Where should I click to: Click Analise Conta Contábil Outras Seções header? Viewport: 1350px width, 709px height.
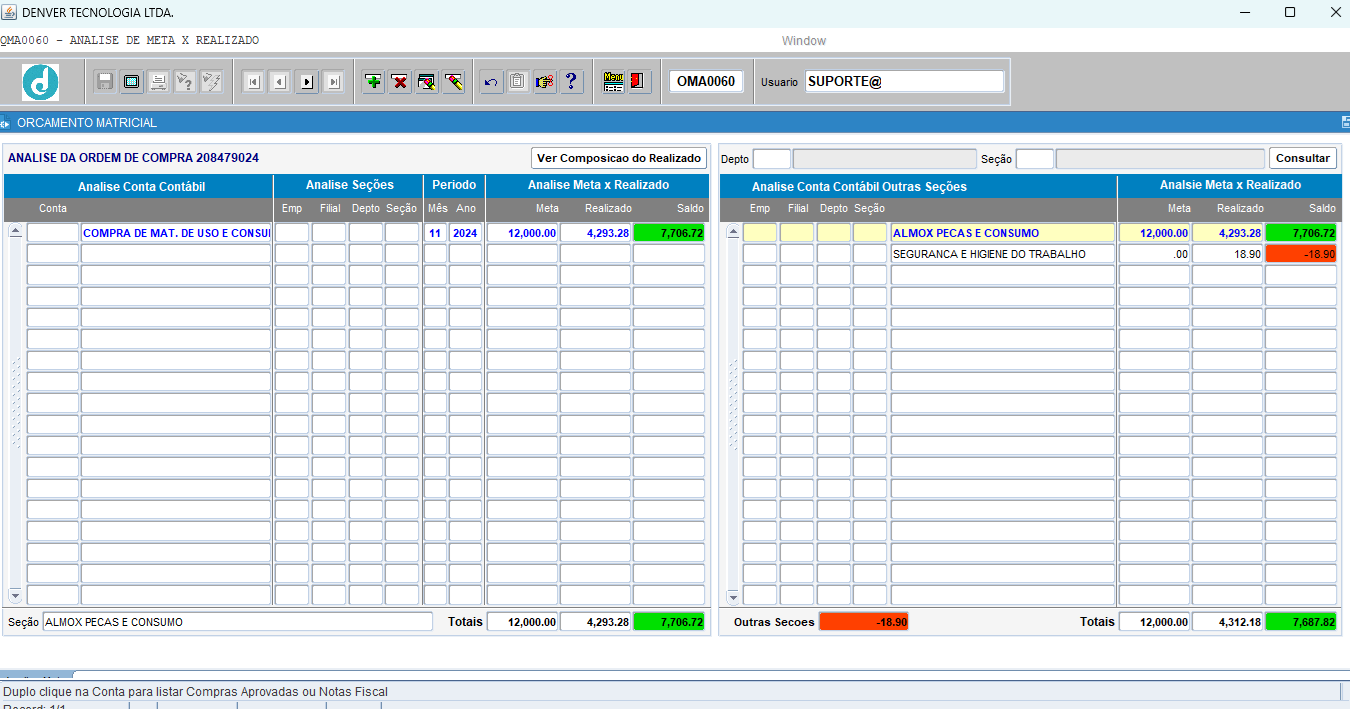tap(859, 187)
